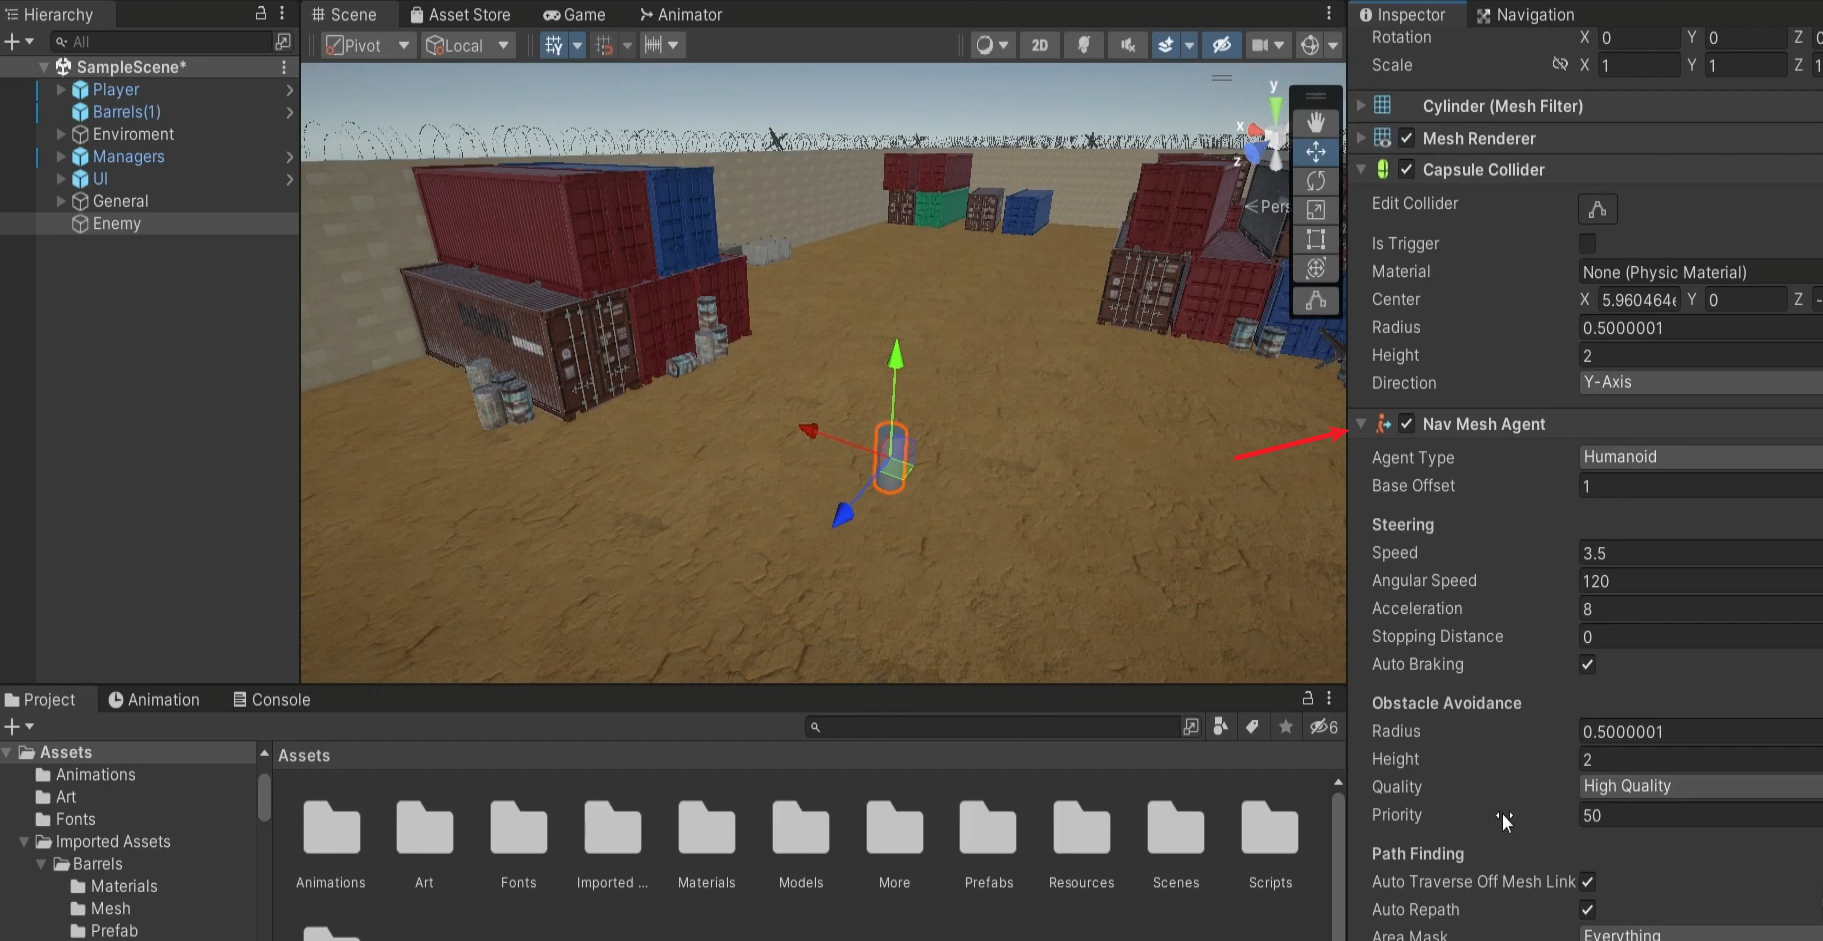Open the Quality High Quality dropdown
1823x941 pixels.
click(1700, 786)
